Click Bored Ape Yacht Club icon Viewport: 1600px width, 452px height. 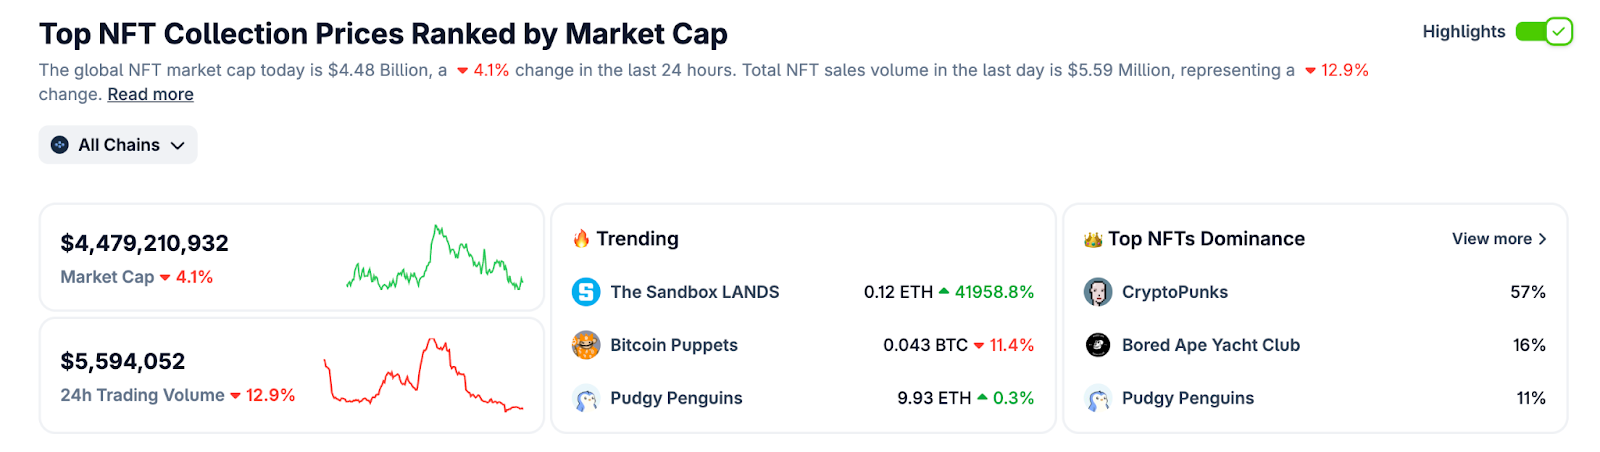[1098, 345]
